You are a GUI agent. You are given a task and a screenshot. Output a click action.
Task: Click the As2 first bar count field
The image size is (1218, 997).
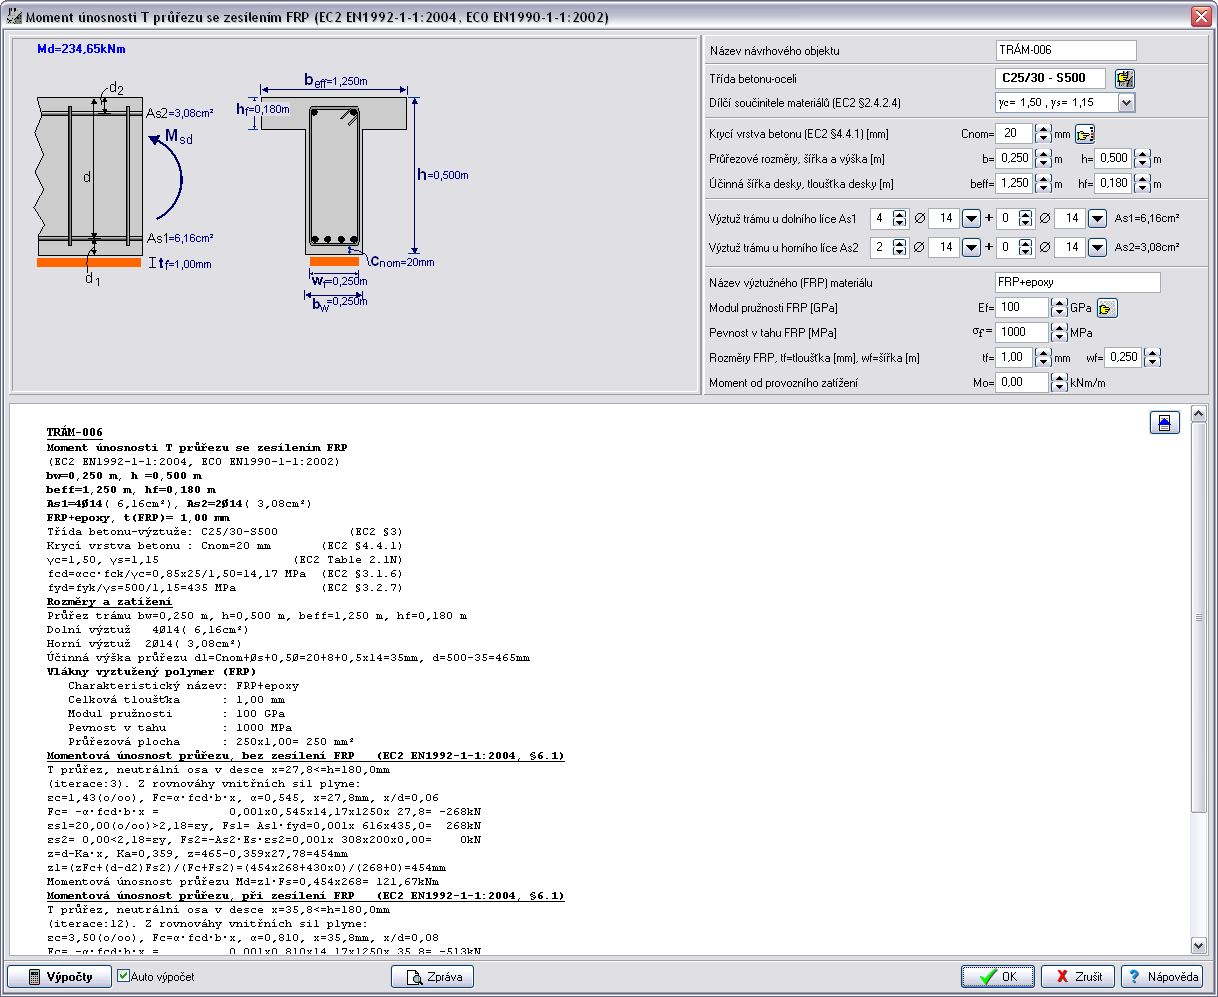pyautogui.click(x=880, y=247)
